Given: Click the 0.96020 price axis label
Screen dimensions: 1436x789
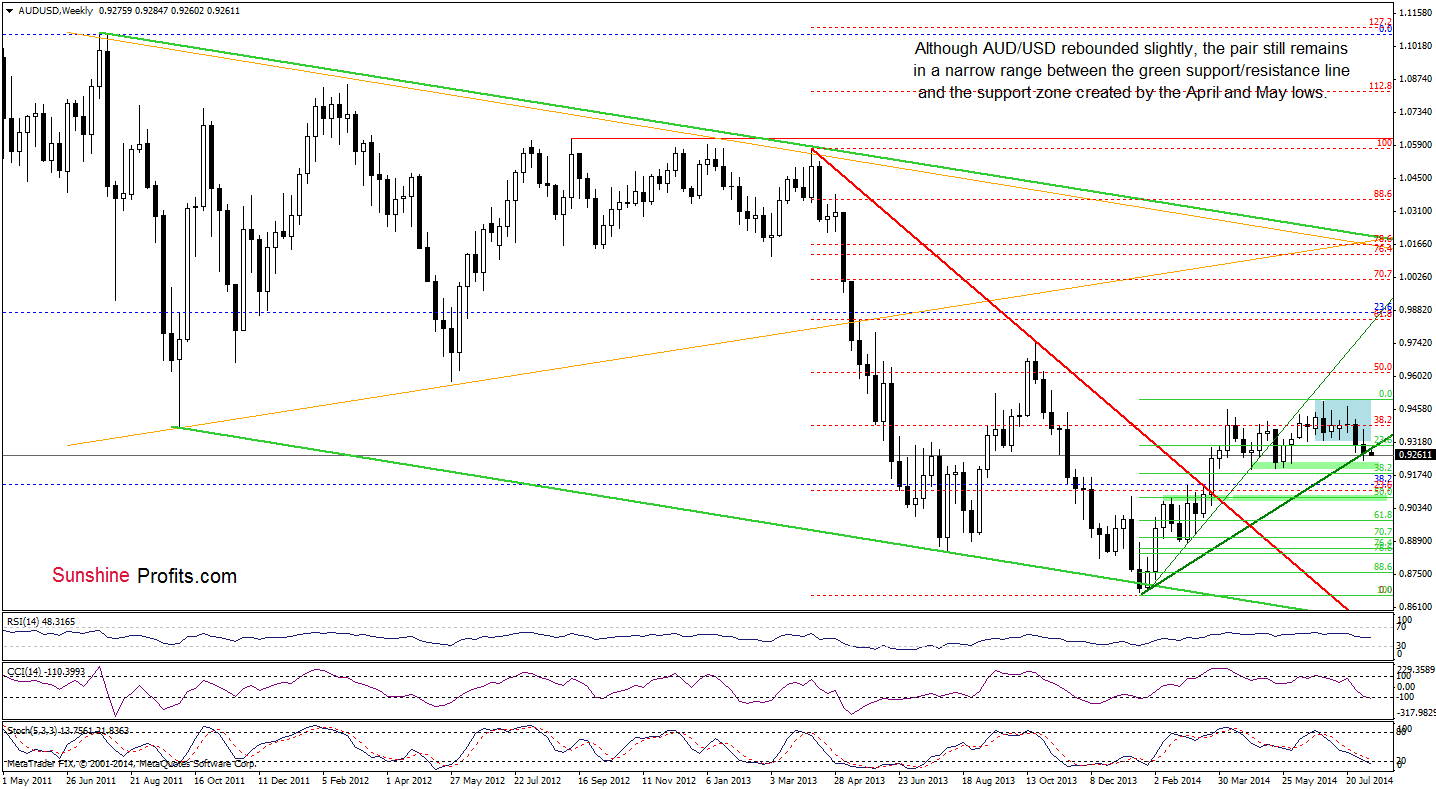Looking at the screenshot, I should pyautogui.click(x=1416, y=376).
